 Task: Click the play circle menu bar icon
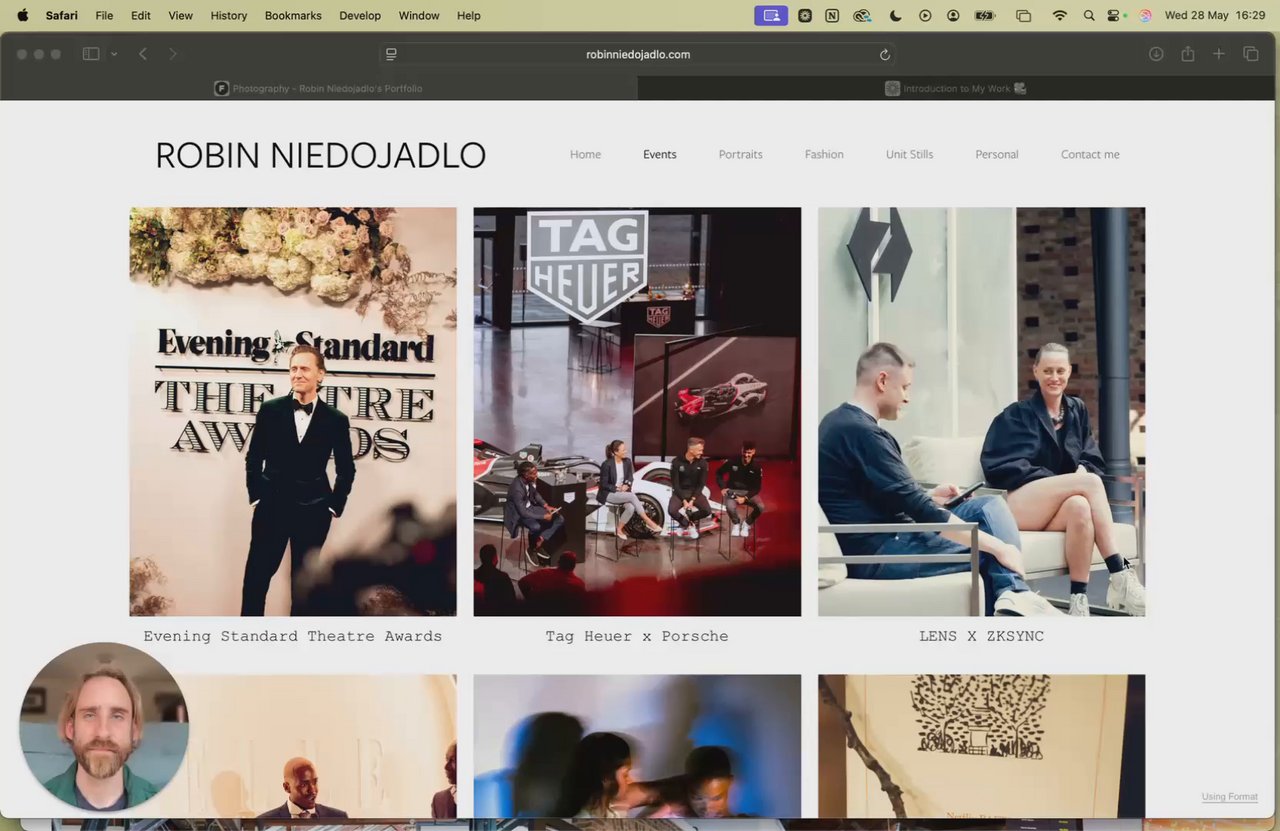tap(925, 15)
